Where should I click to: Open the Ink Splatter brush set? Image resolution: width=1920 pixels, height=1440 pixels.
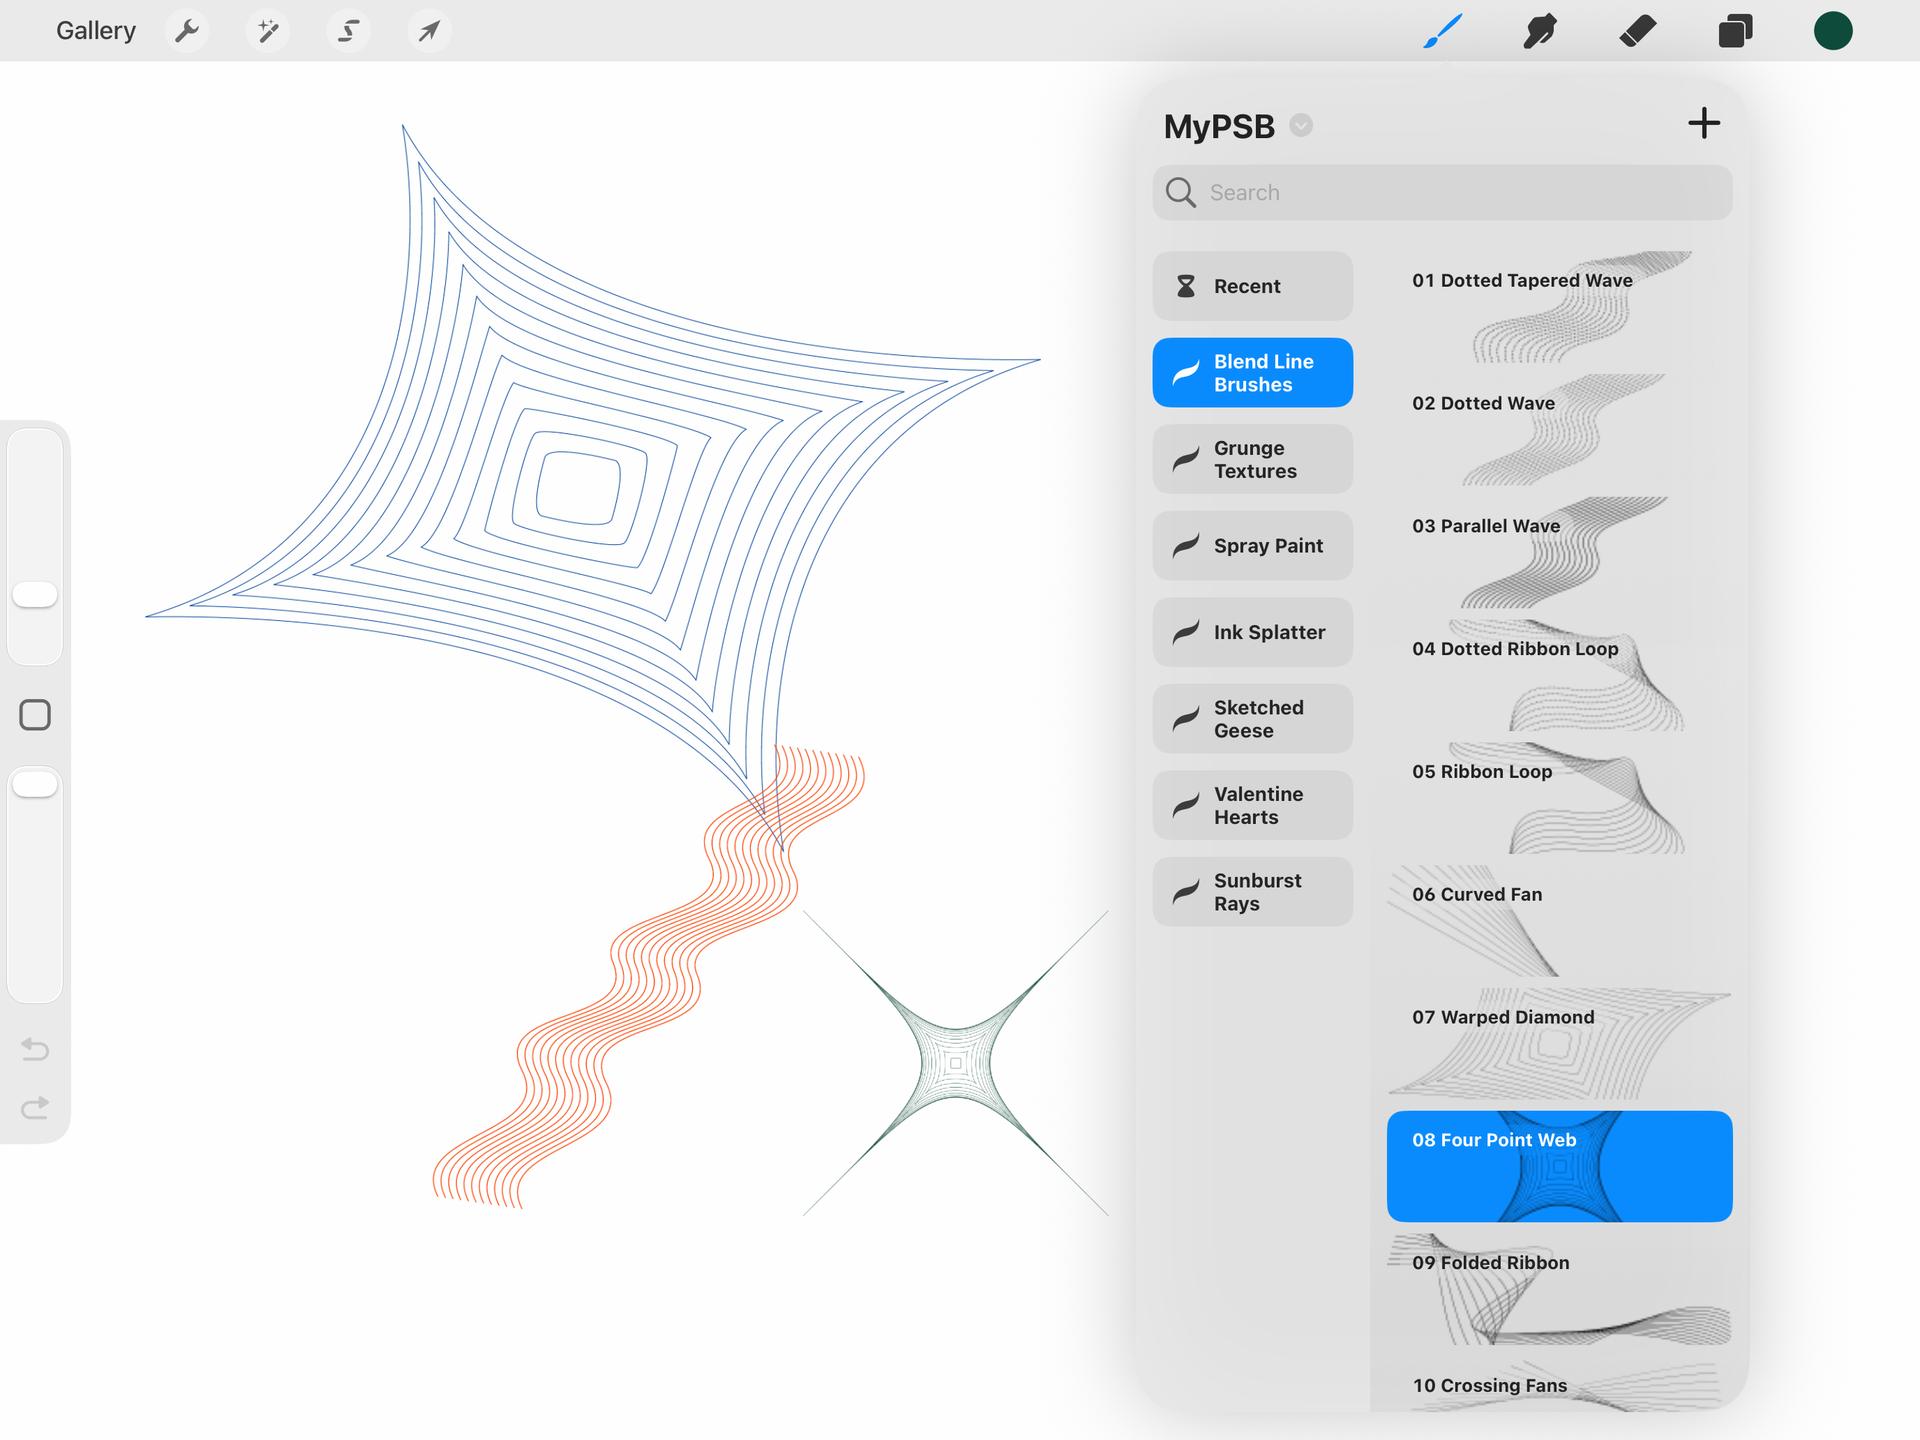pos(1252,632)
